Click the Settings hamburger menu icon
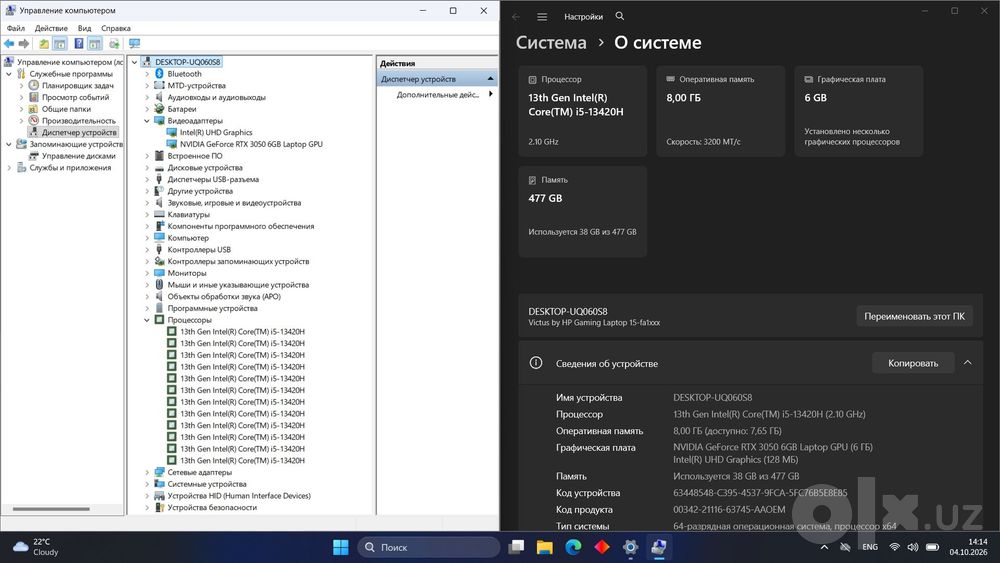The image size is (1000, 563). [542, 17]
